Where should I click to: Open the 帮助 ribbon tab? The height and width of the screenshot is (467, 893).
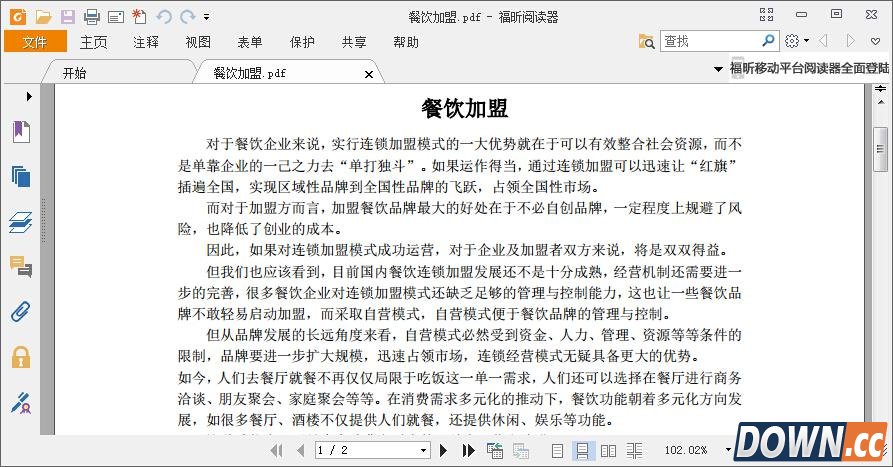pyautogui.click(x=406, y=42)
